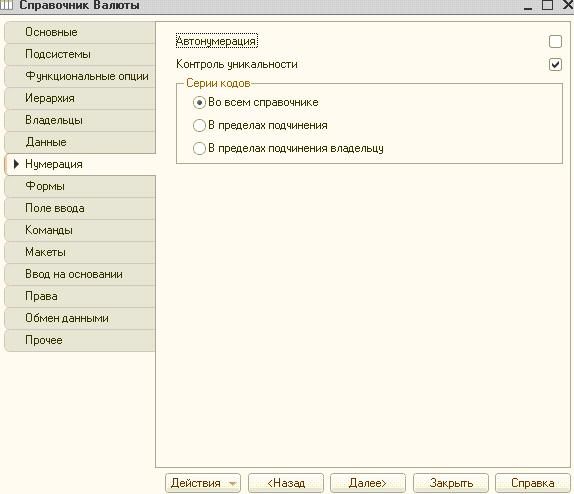
Task: Switch to the Данные tab
Action: coord(80,142)
